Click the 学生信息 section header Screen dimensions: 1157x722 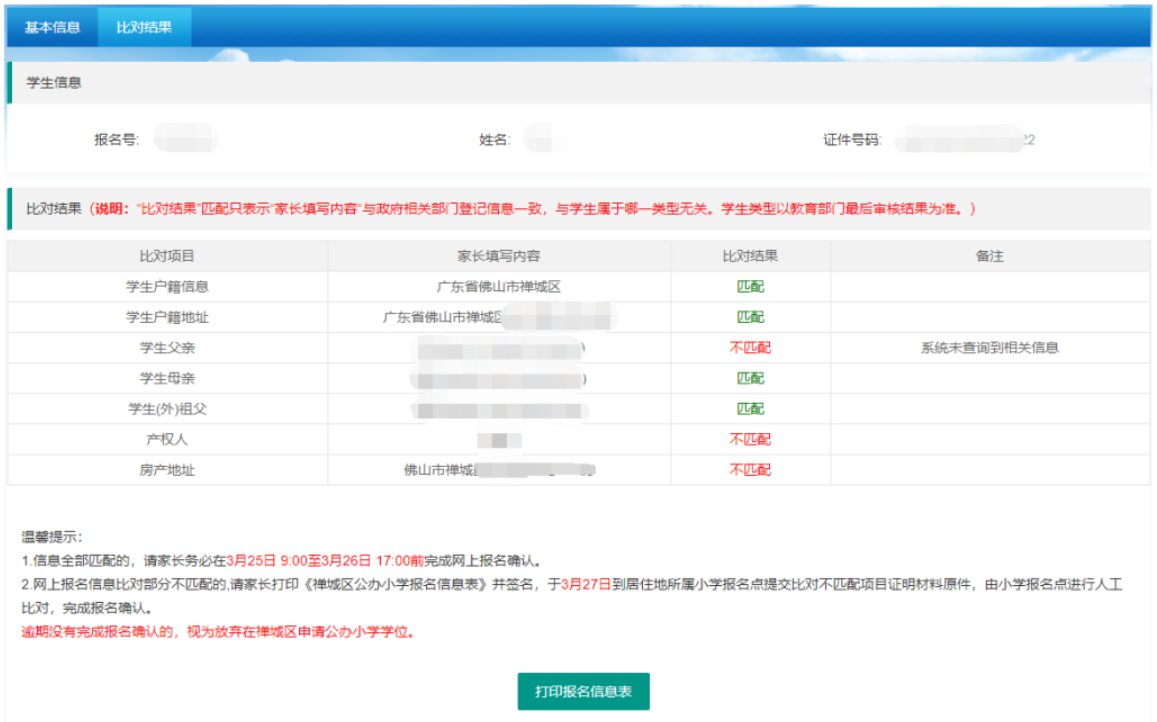54,83
